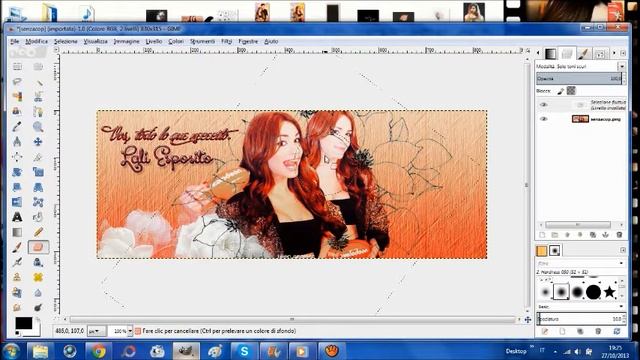640x360 pixels.
Task: Select the Bucket Fill tool
Action: coord(38,217)
